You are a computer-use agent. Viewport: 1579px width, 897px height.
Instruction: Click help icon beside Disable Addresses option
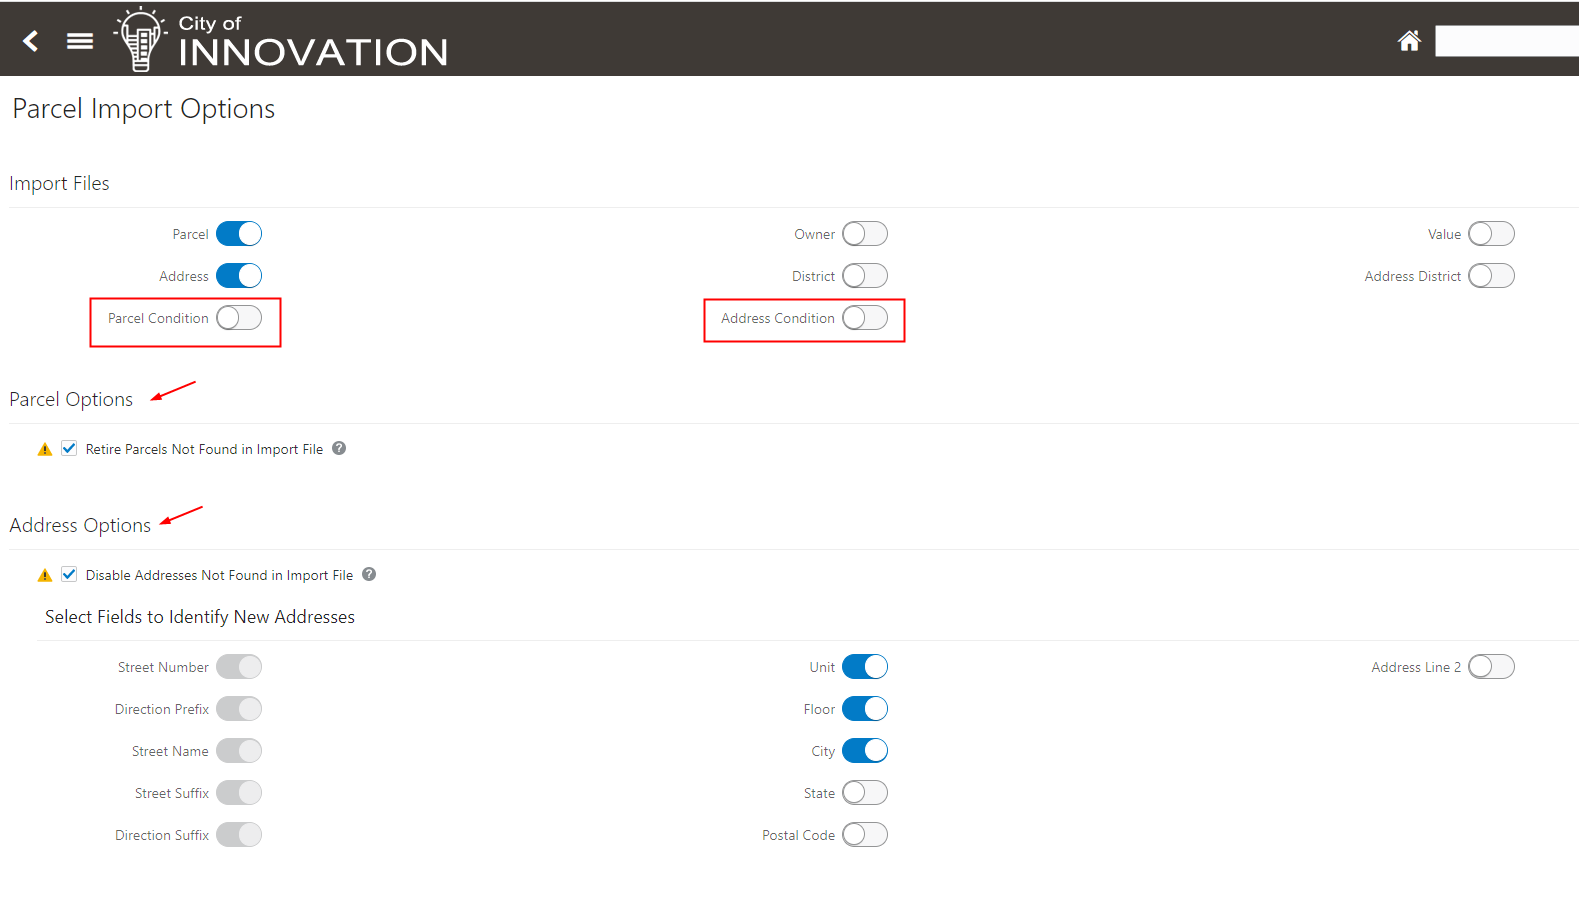pyautogui.click(x=369, y=574)
